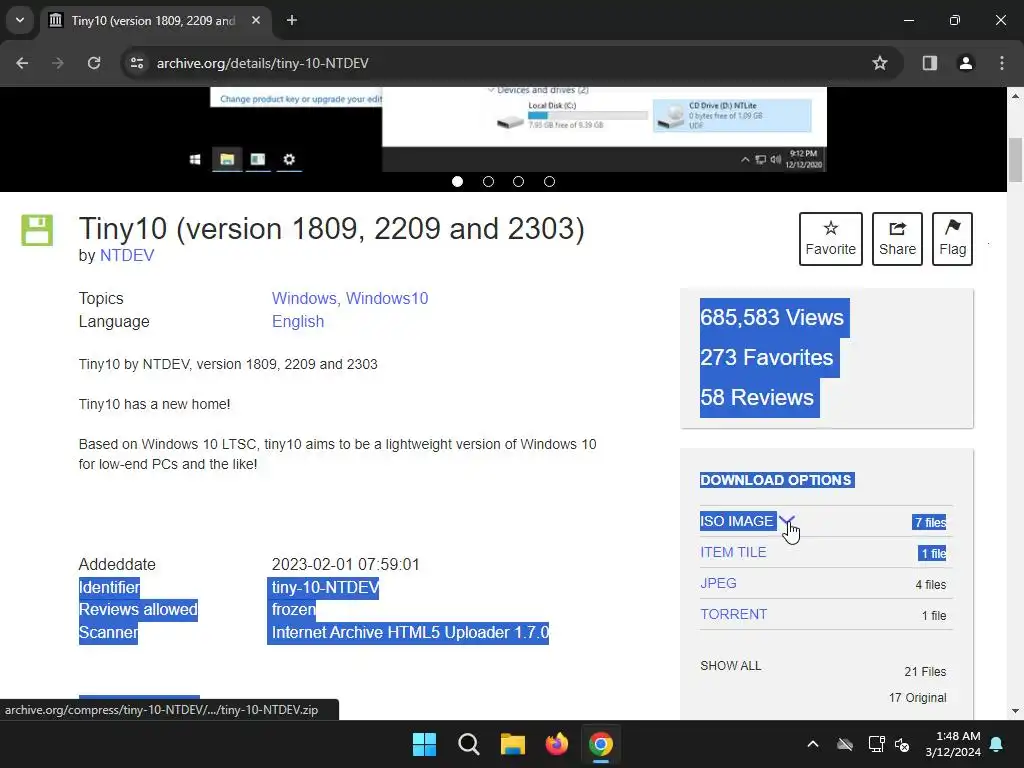Click SHOW ALL files link
The height and width of the screenshot is (768, 1024).
coord(731,665)
